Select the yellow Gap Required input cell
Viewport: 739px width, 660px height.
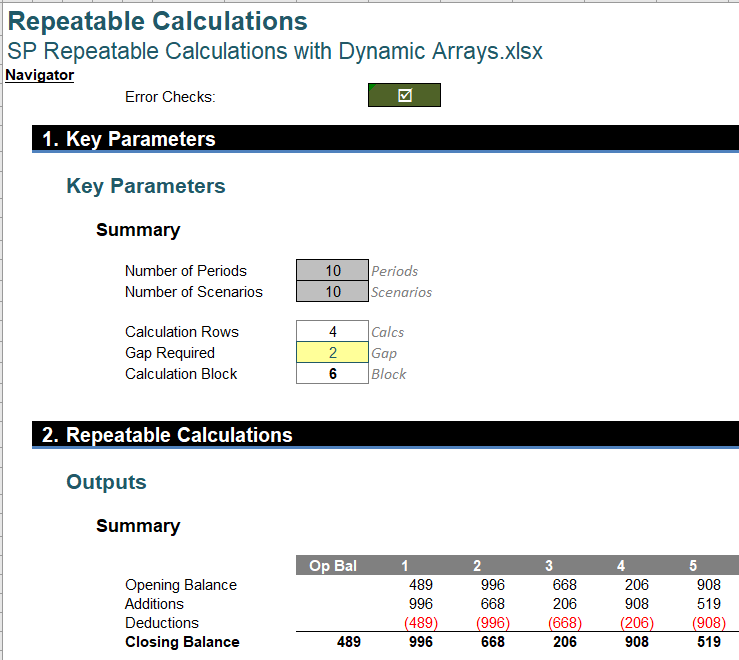332,353
